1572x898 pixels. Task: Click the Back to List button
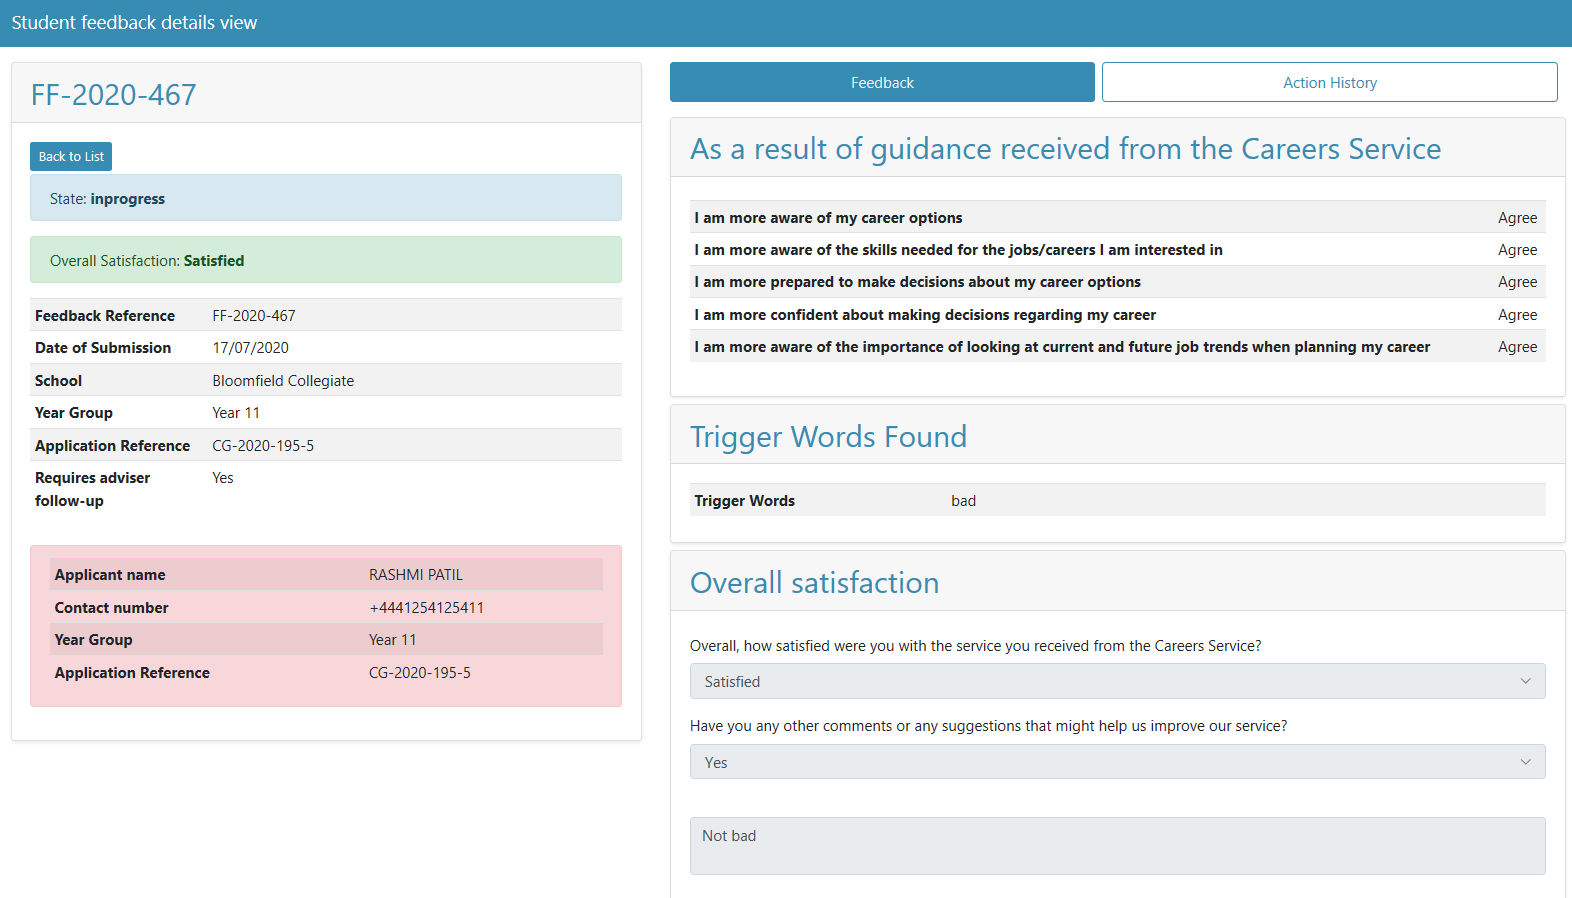tap(71, 156)
